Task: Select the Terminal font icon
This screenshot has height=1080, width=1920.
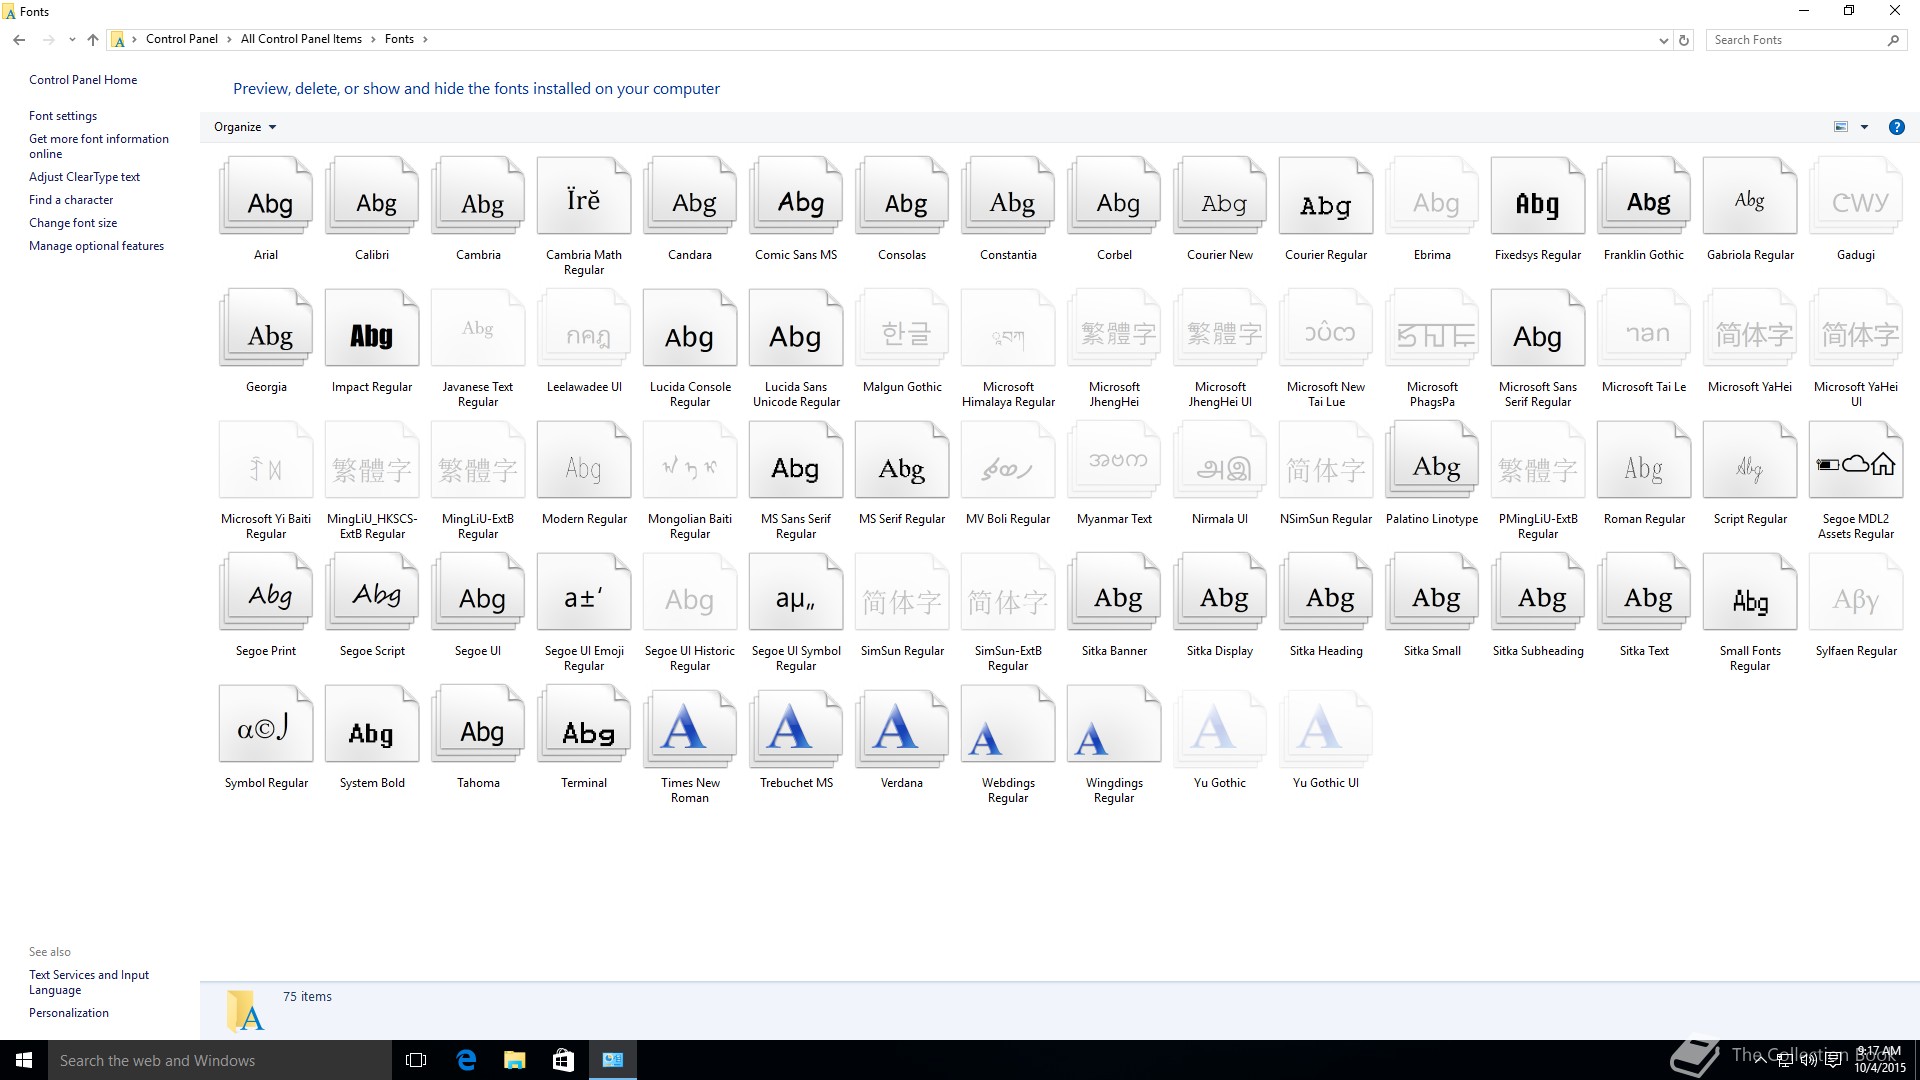Action: (x=584, y=725)
